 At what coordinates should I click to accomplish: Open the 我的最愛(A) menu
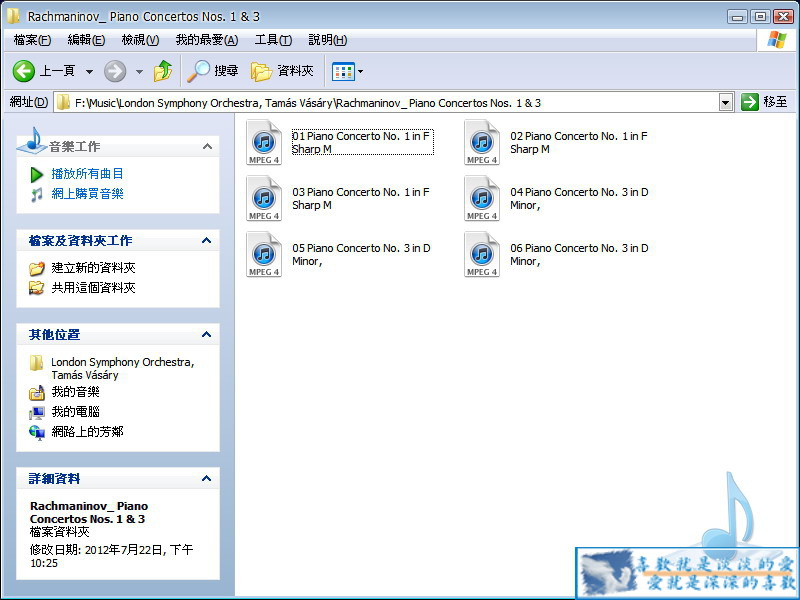(207, 40)
